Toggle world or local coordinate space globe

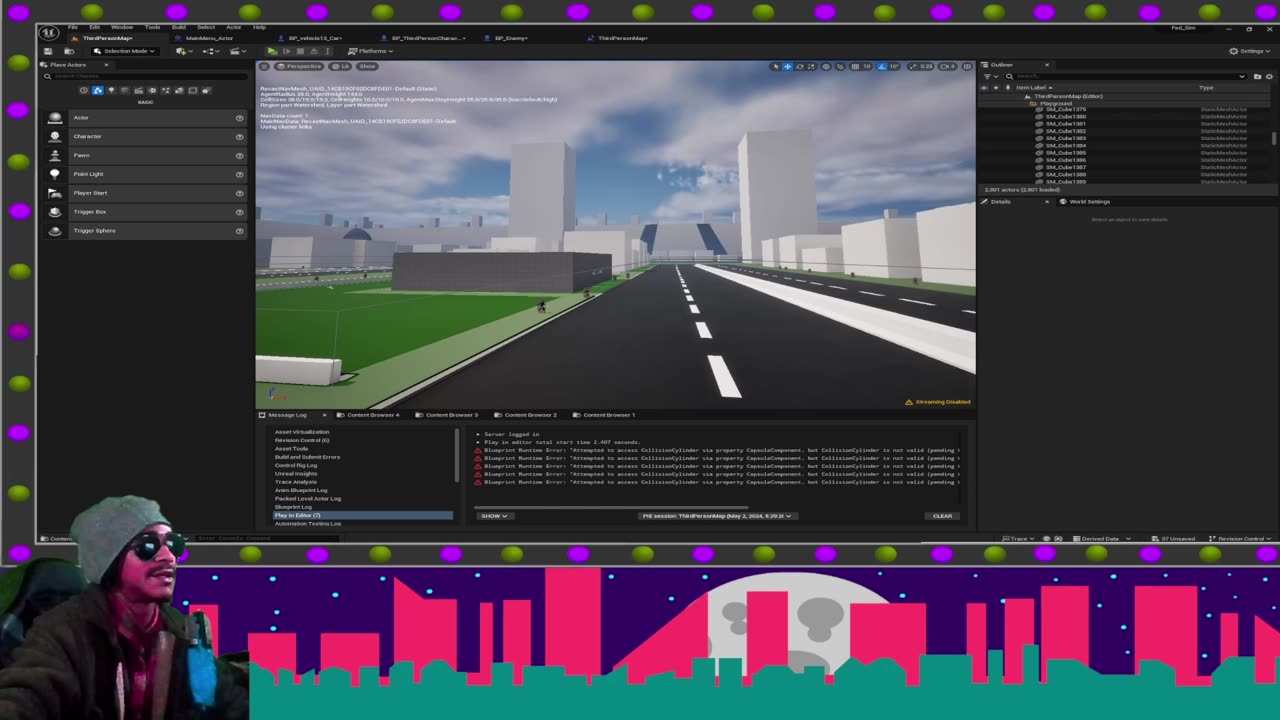[x=826, y=66]
